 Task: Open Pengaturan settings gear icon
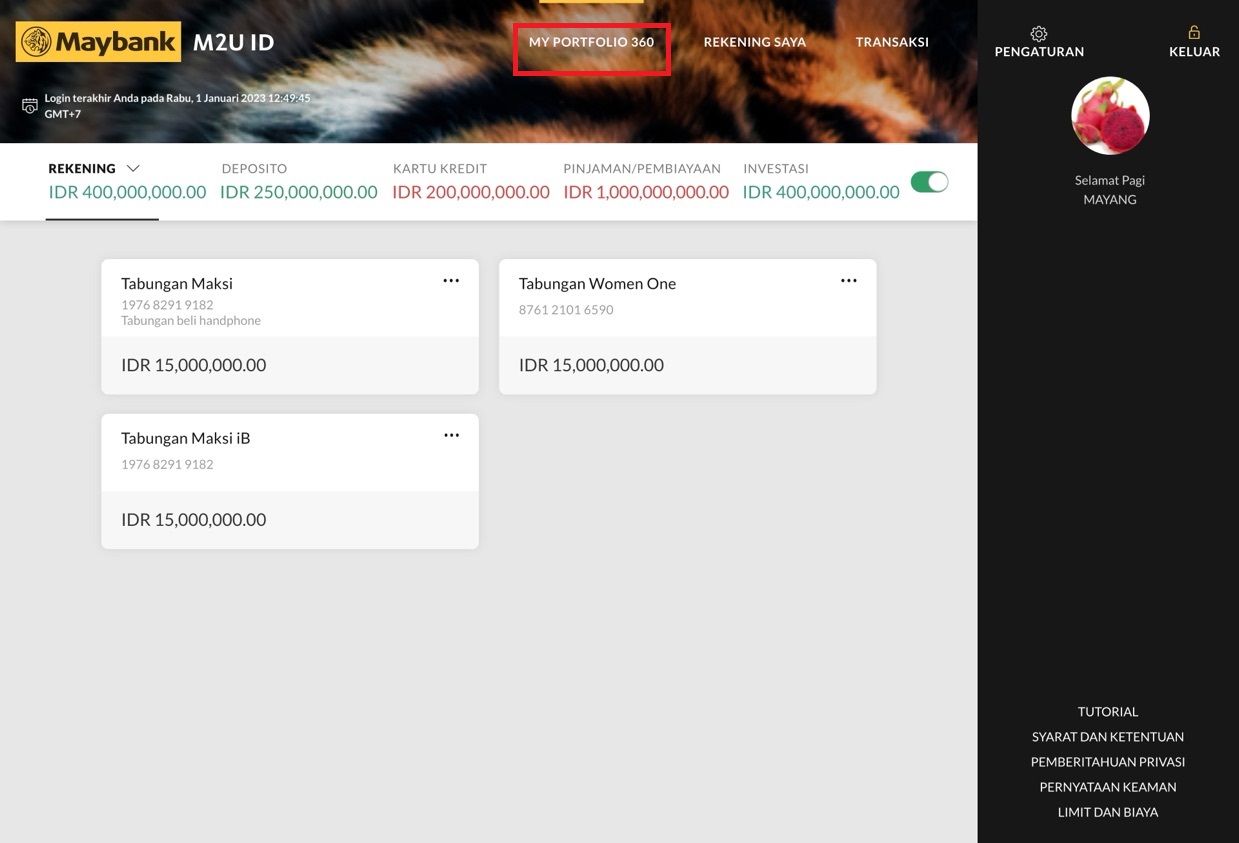pyautogui.click(x=1039, y=33)
